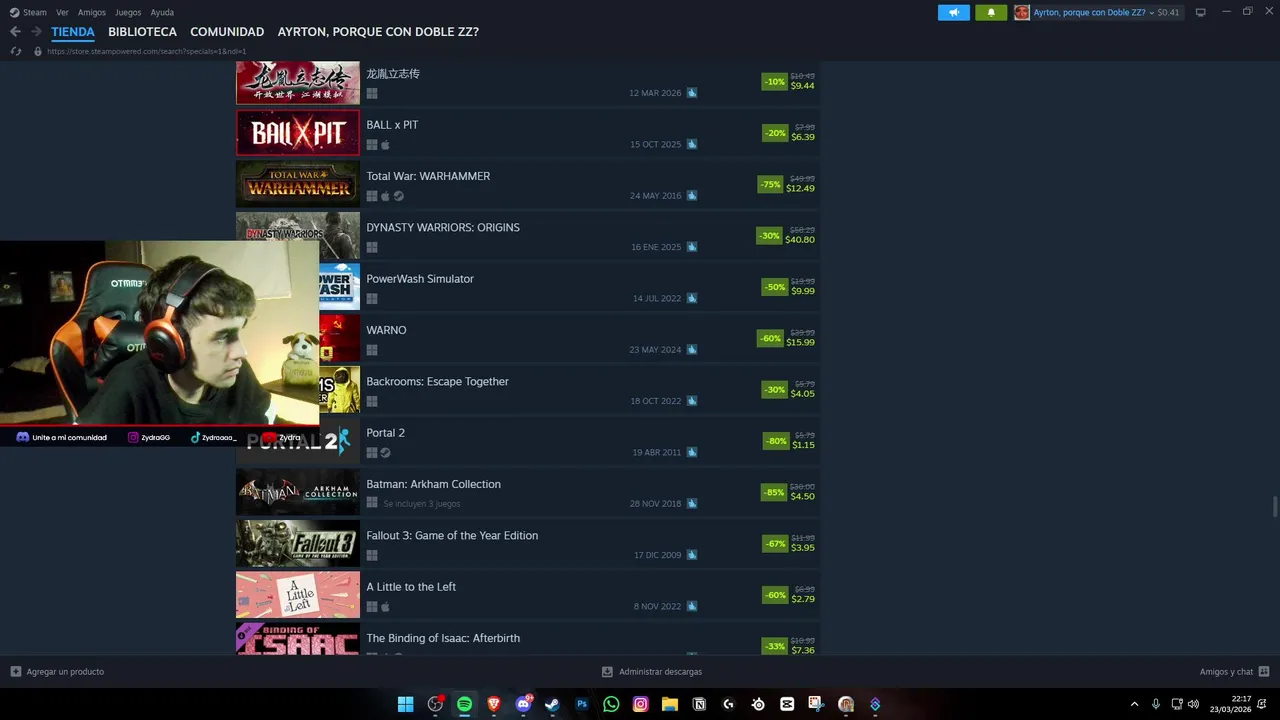Open the DYNASTY WARRIORS: ORIGINS listing

528,236
